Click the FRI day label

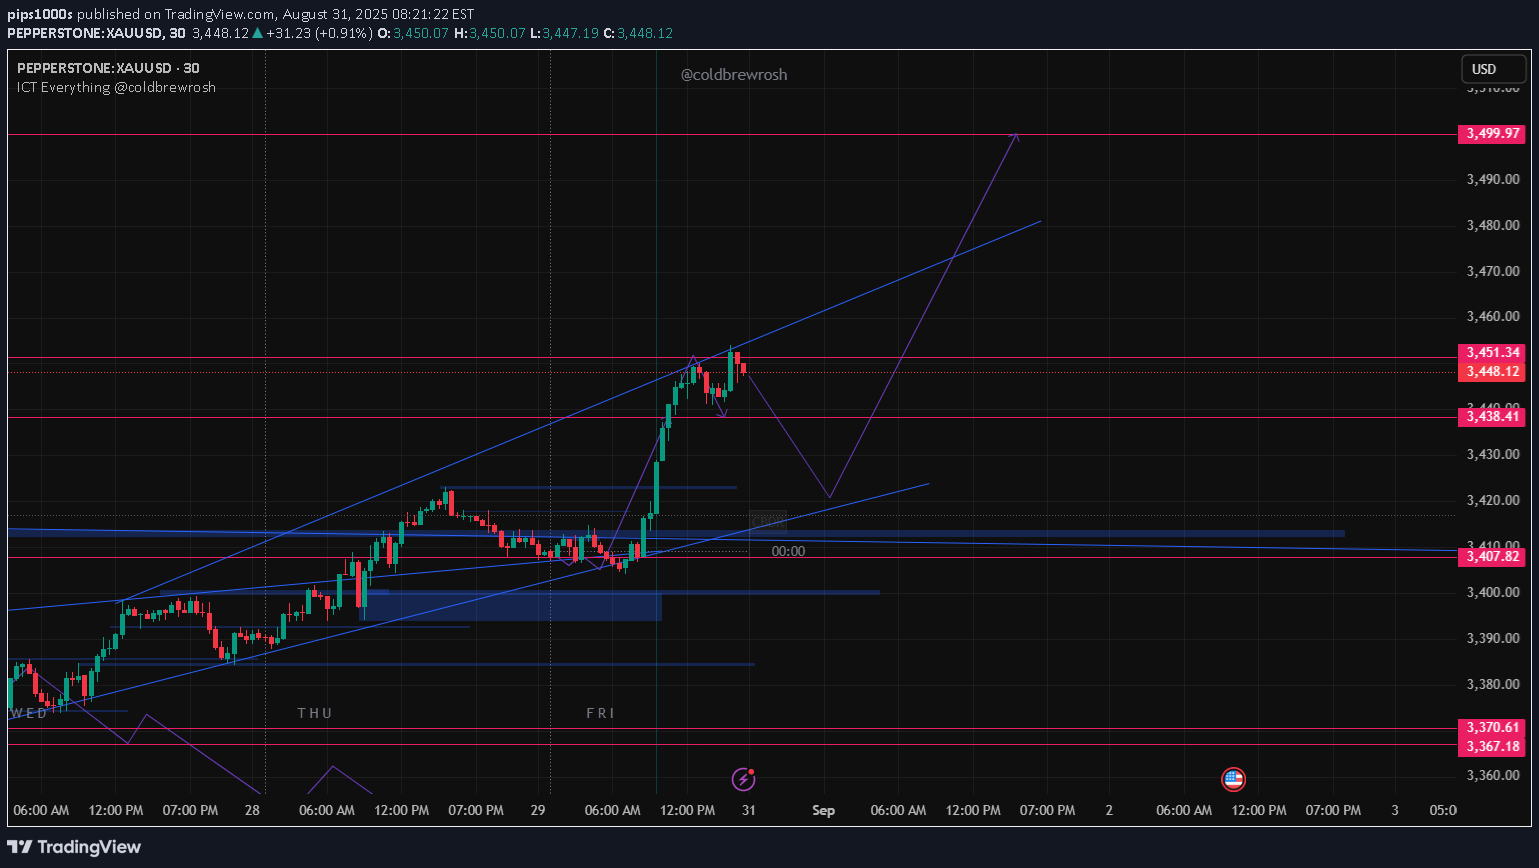pos(600,713)
